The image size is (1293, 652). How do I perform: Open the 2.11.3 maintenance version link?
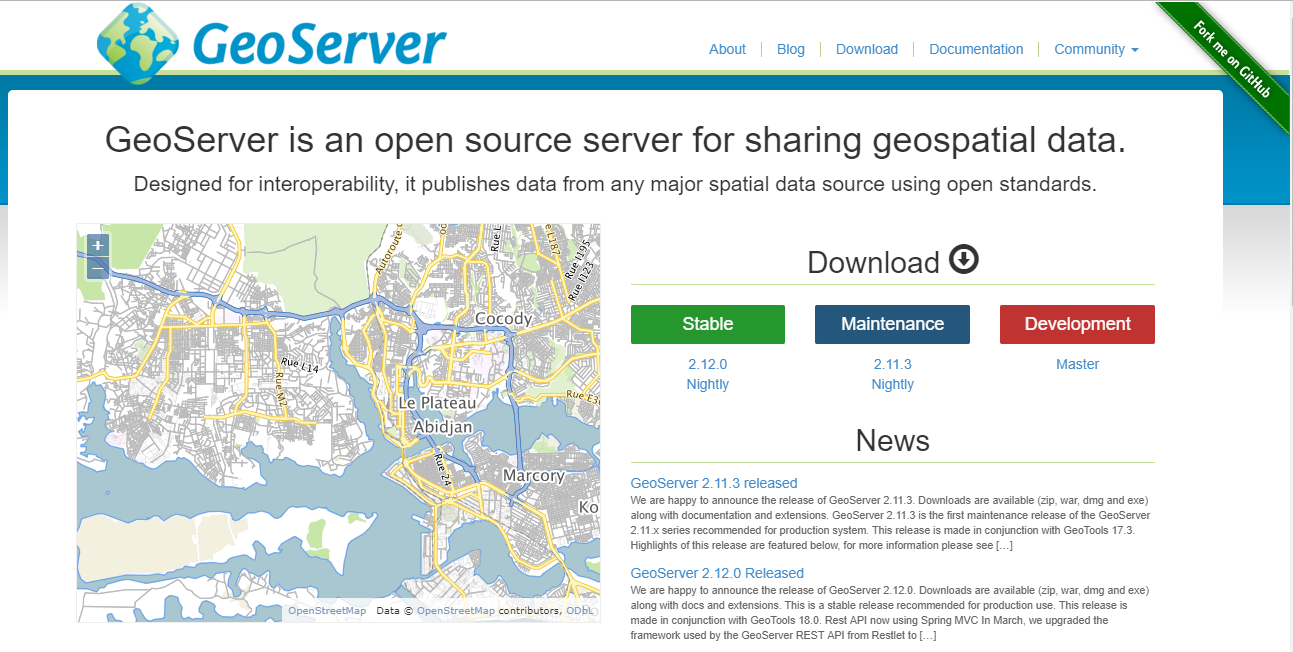point(892,364)
